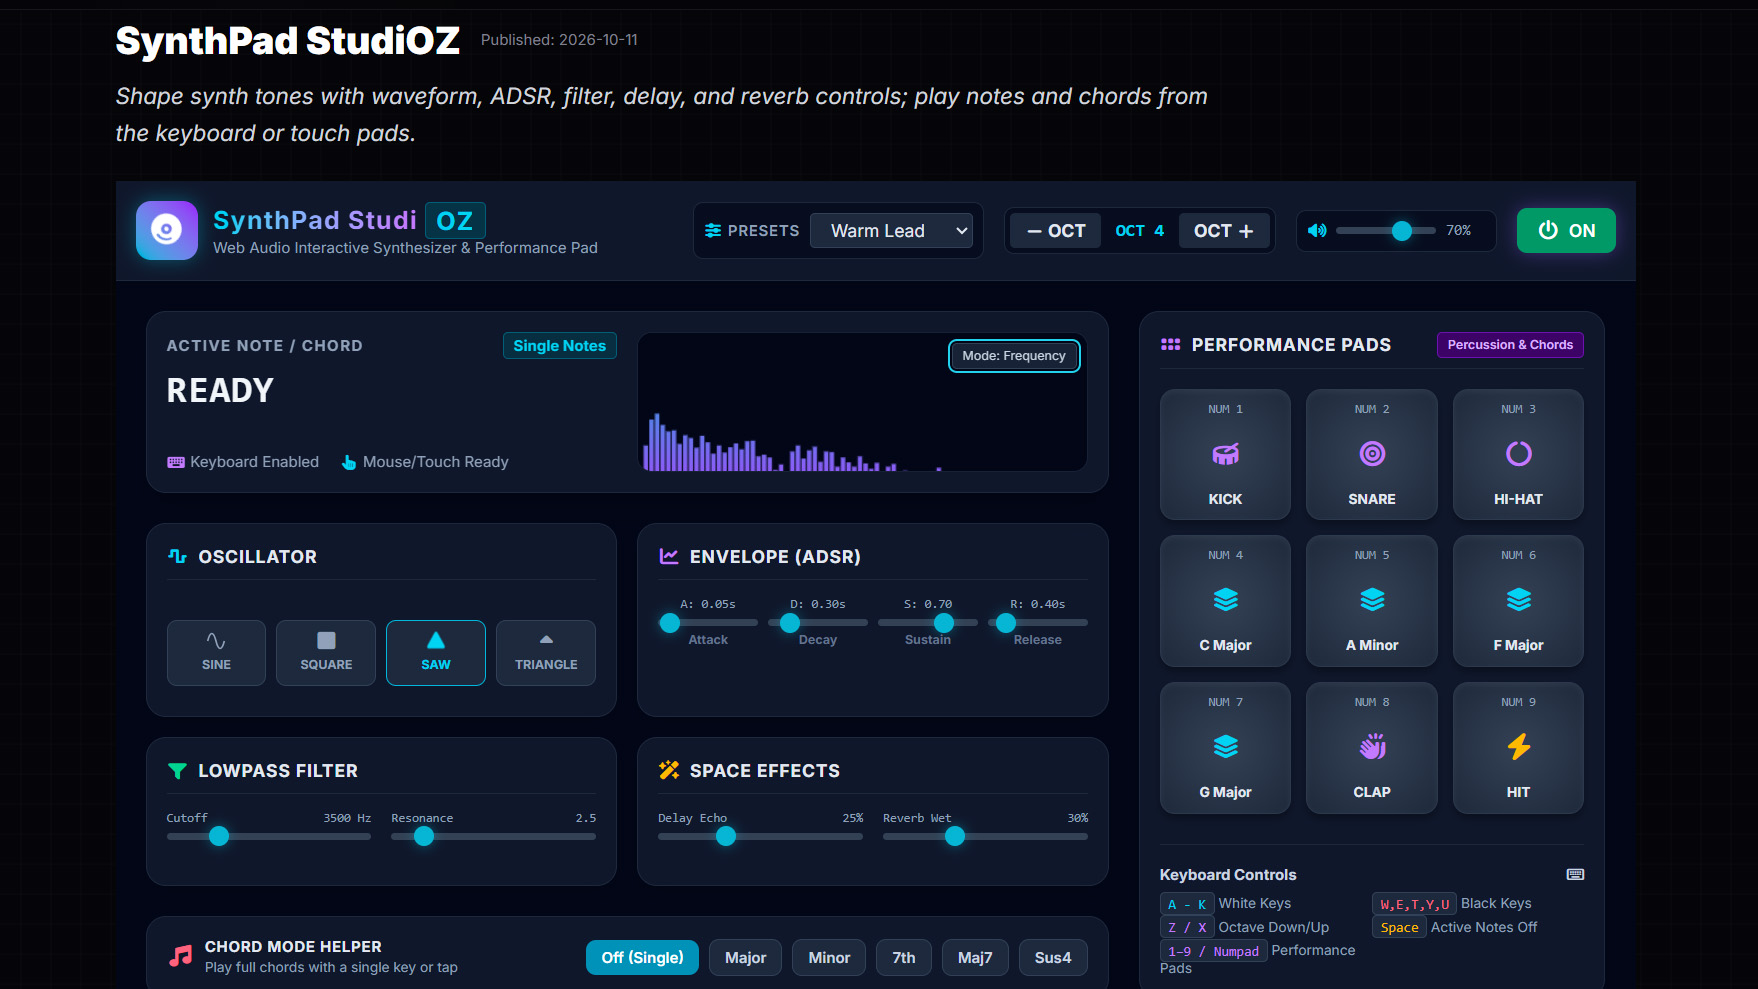Switch chord mode to Major
This screenshot has height=989, width=1758.
coord(745,958)
